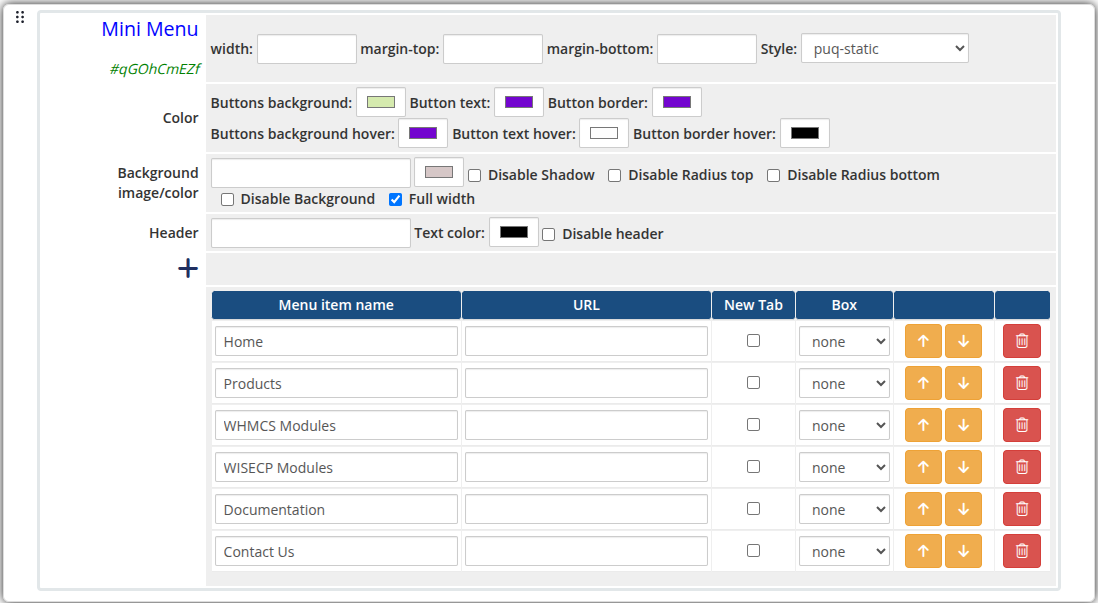Click the drag handle to grab the widget
The width and height of the screenshot is (1098, 603).
click(19, 17)
